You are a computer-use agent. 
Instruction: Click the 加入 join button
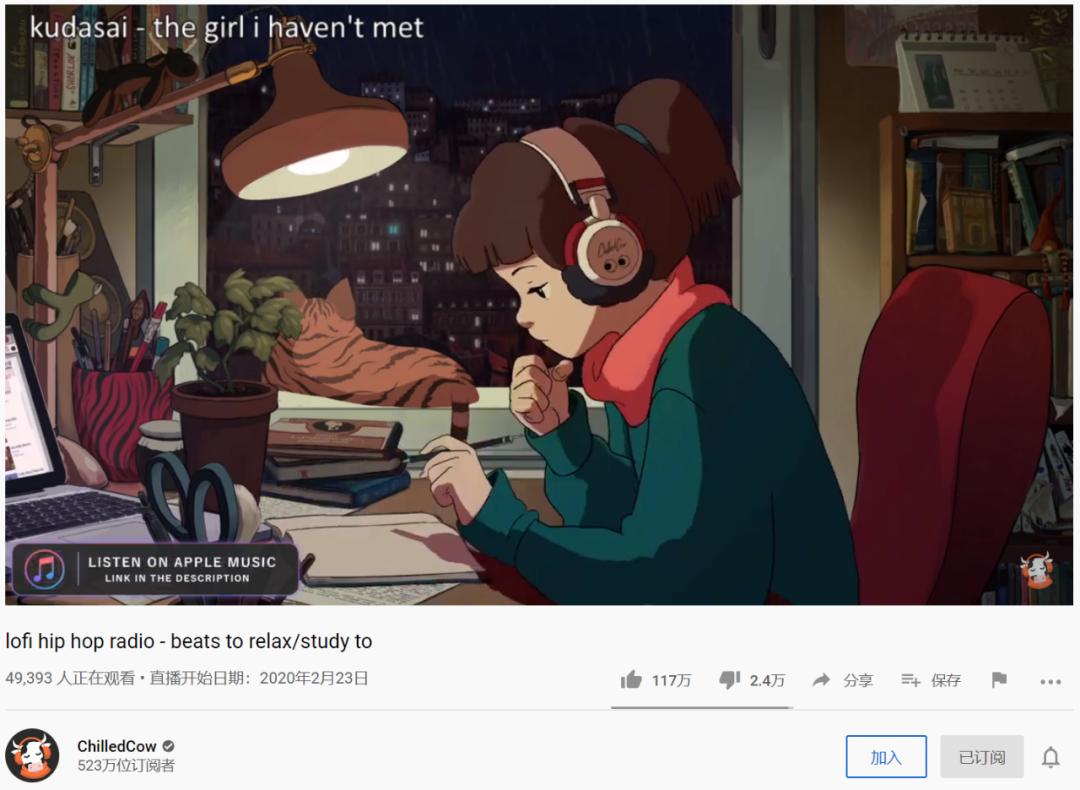pos(886,757)
